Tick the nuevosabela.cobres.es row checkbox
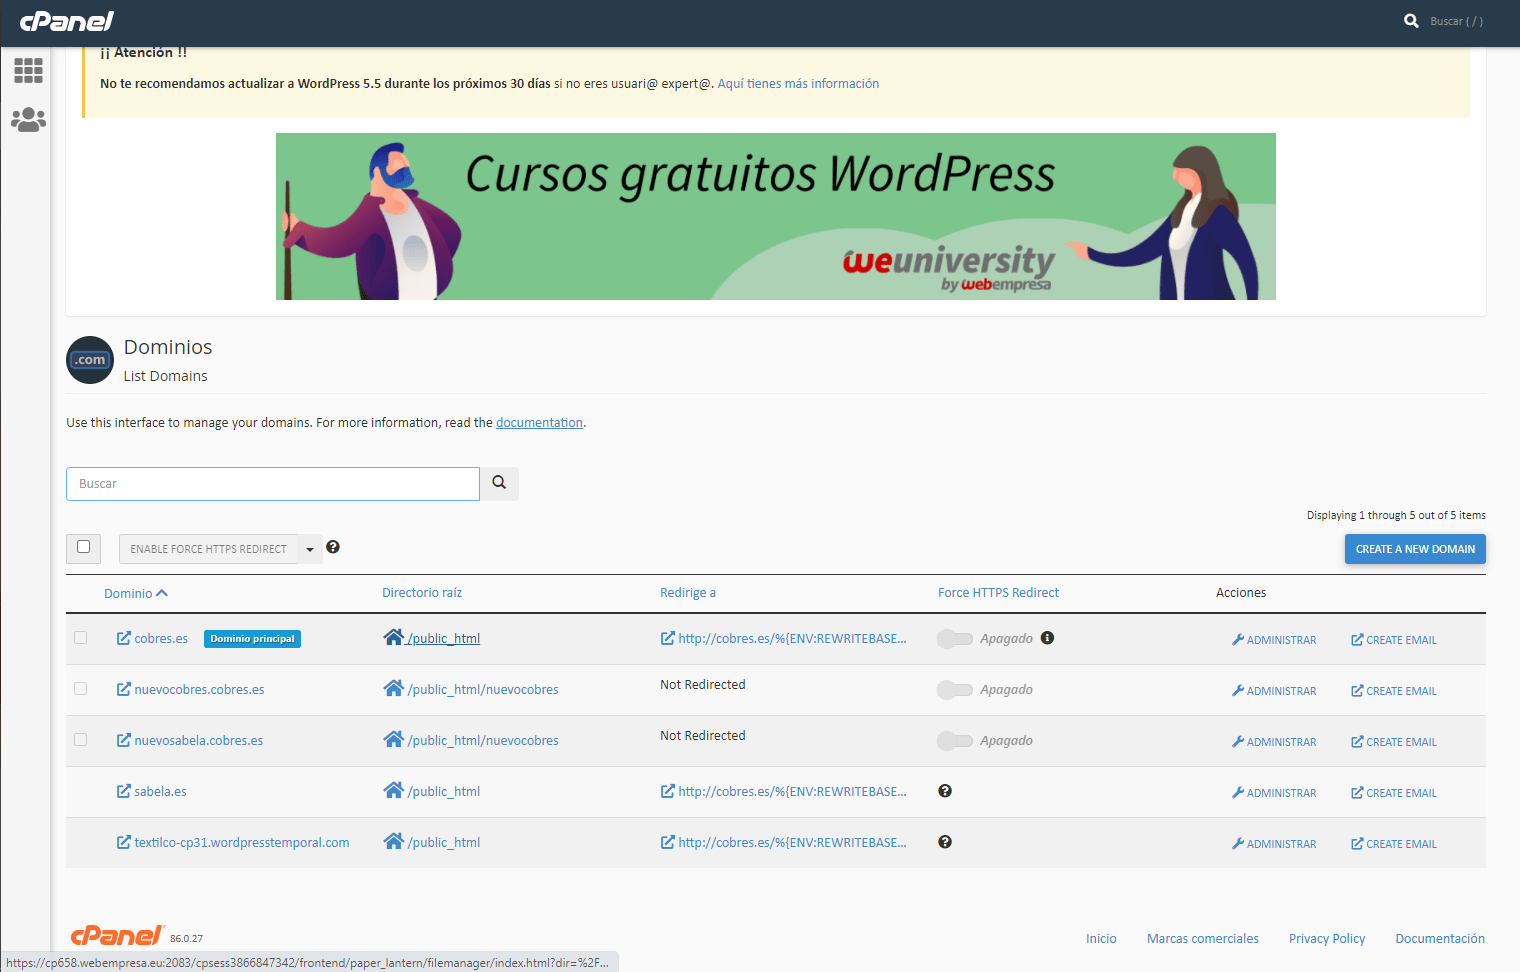Image resolution: width=1520 pixels, height=972 pixels. [x=81, y=740]
